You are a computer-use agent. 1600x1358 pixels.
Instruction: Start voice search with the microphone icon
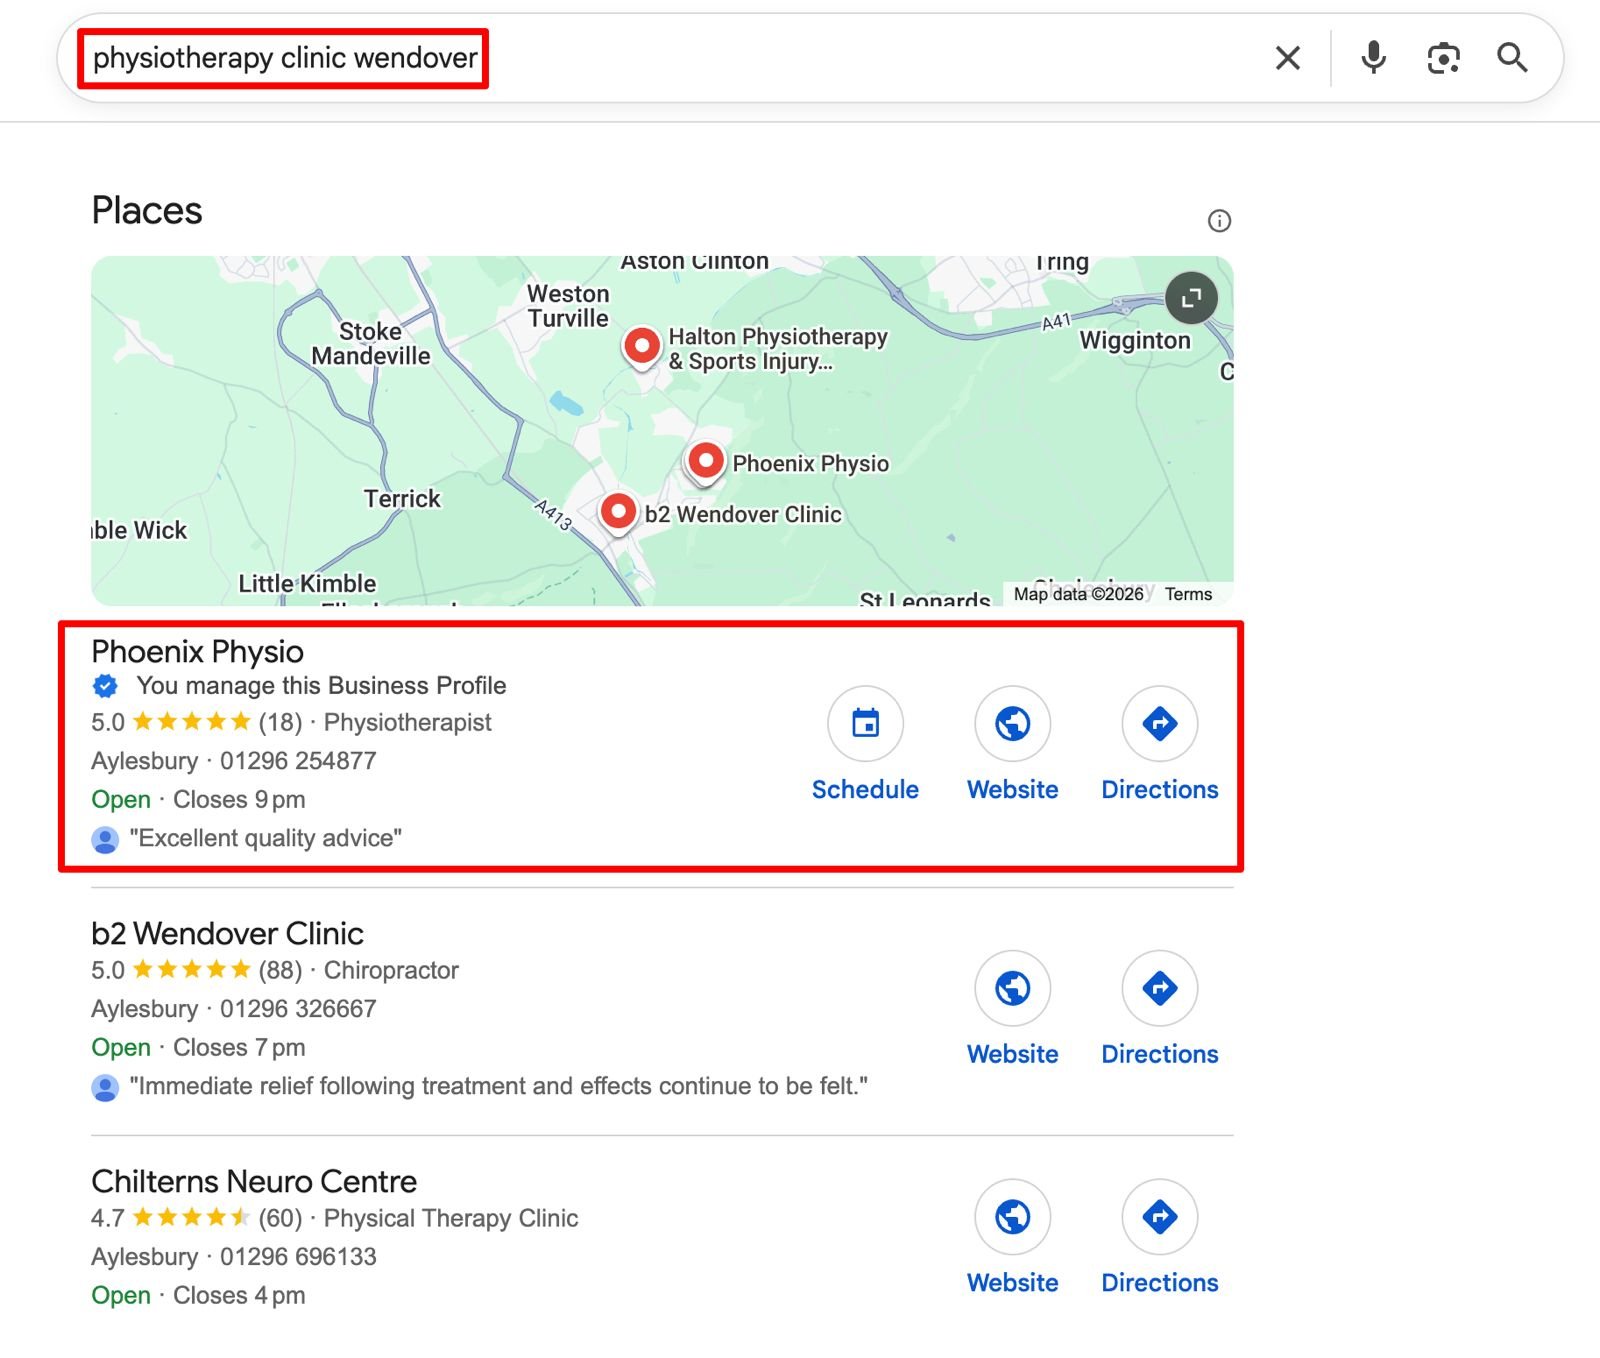pos(1373,58)
